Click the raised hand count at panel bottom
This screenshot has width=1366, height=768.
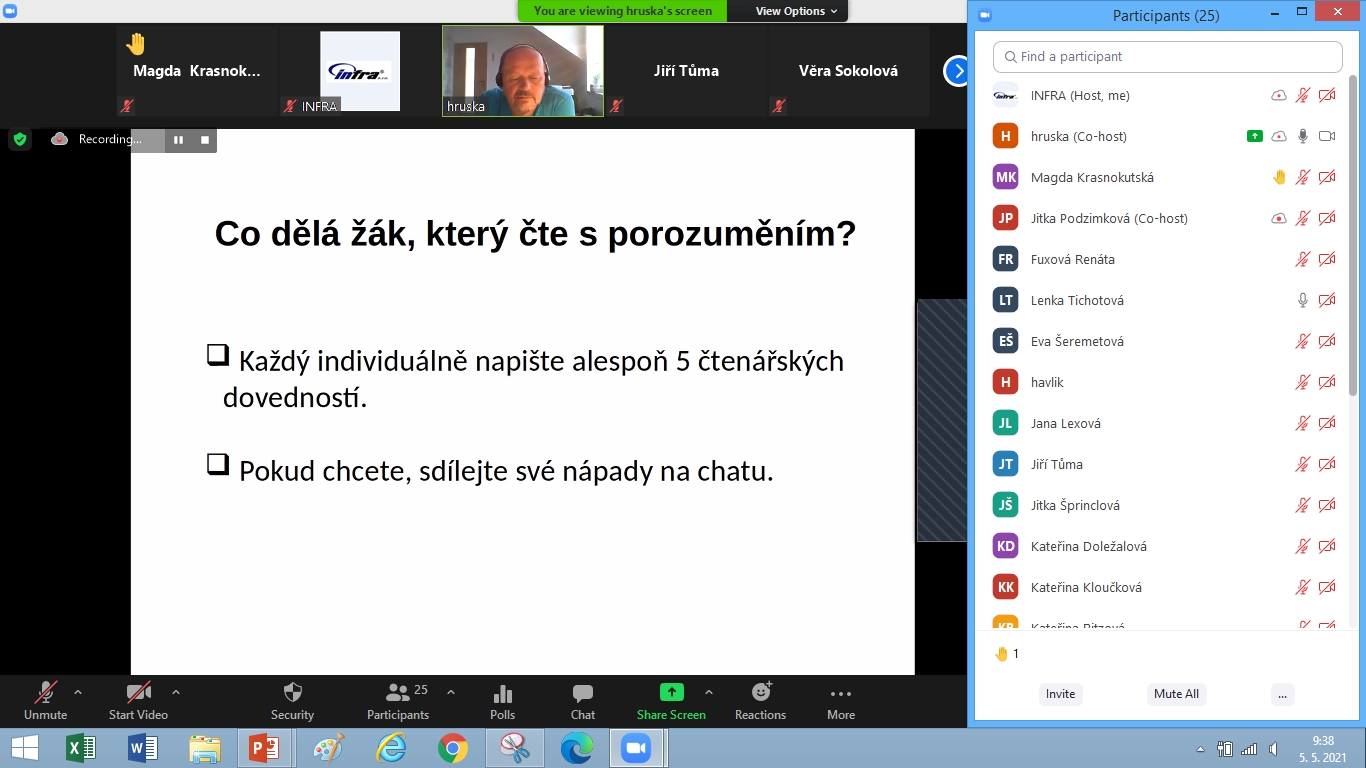coord(1007,654)
